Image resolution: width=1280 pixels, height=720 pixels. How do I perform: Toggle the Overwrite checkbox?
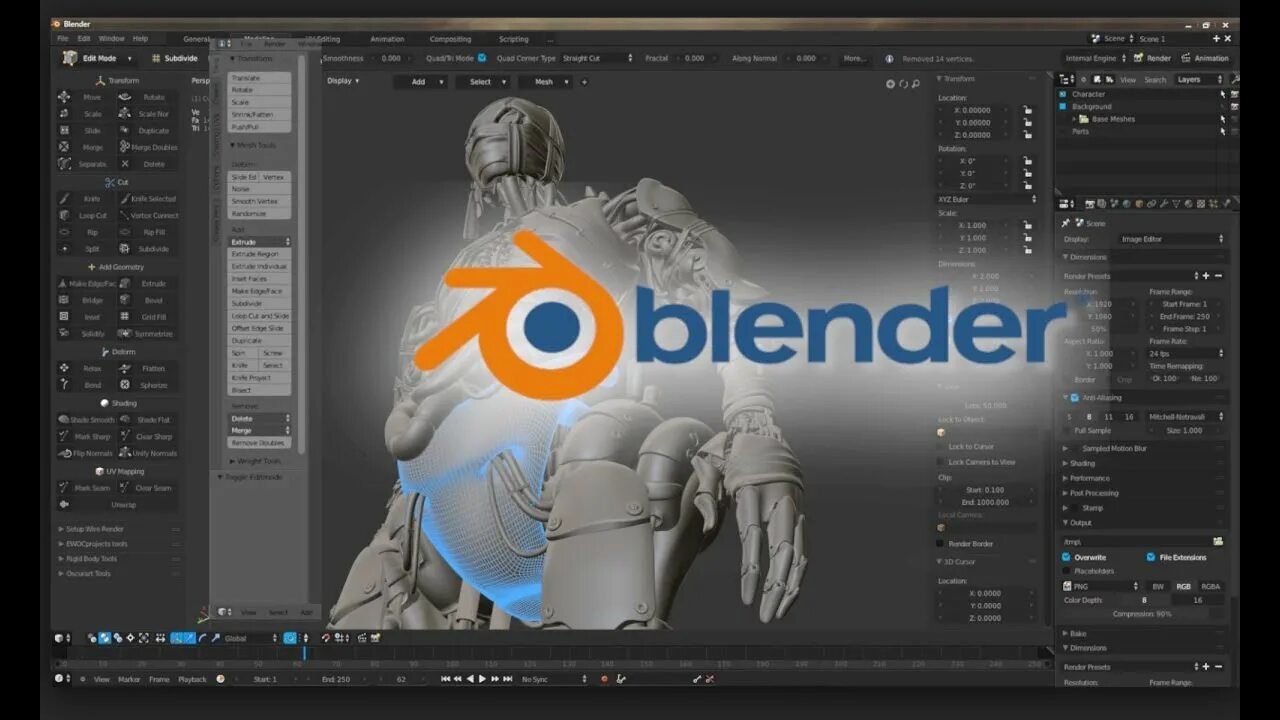(1066, 557)
